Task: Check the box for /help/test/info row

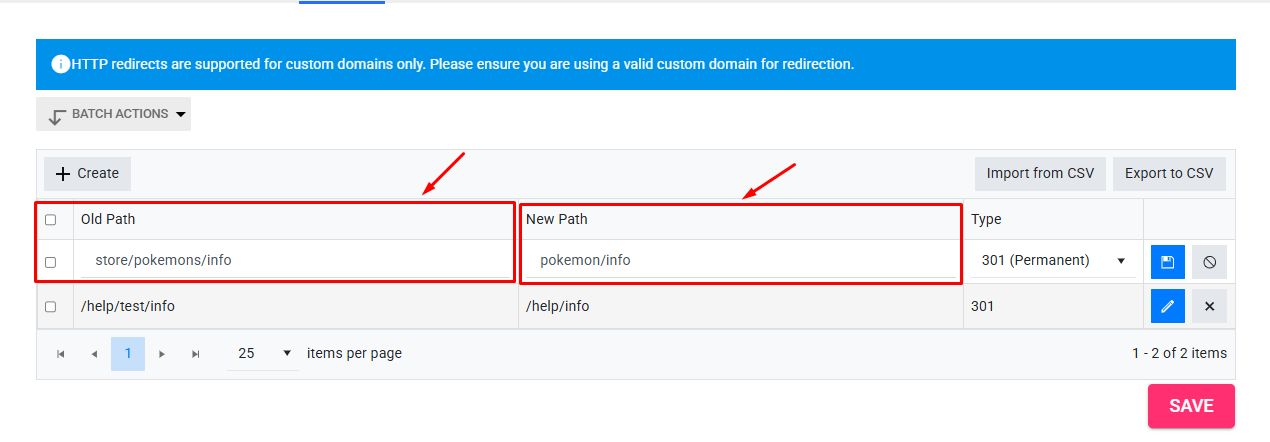Action: tap(51, 307)
